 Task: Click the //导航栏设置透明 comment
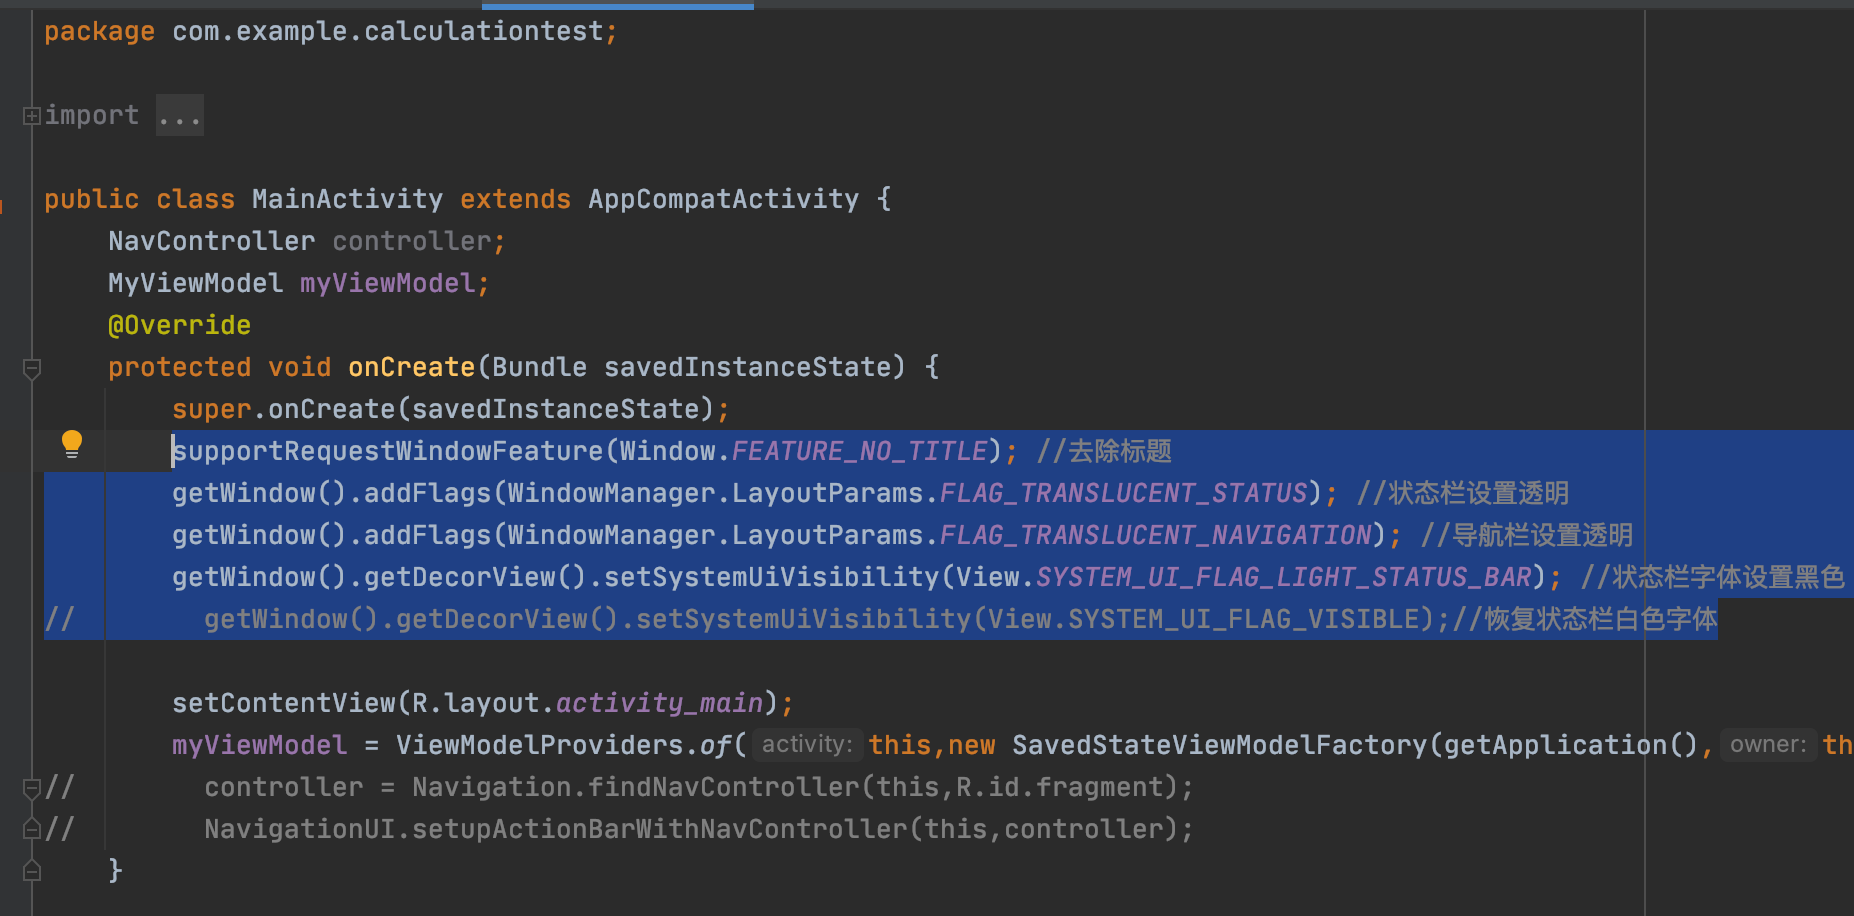pyautogui.click(x=1527, y=535)
